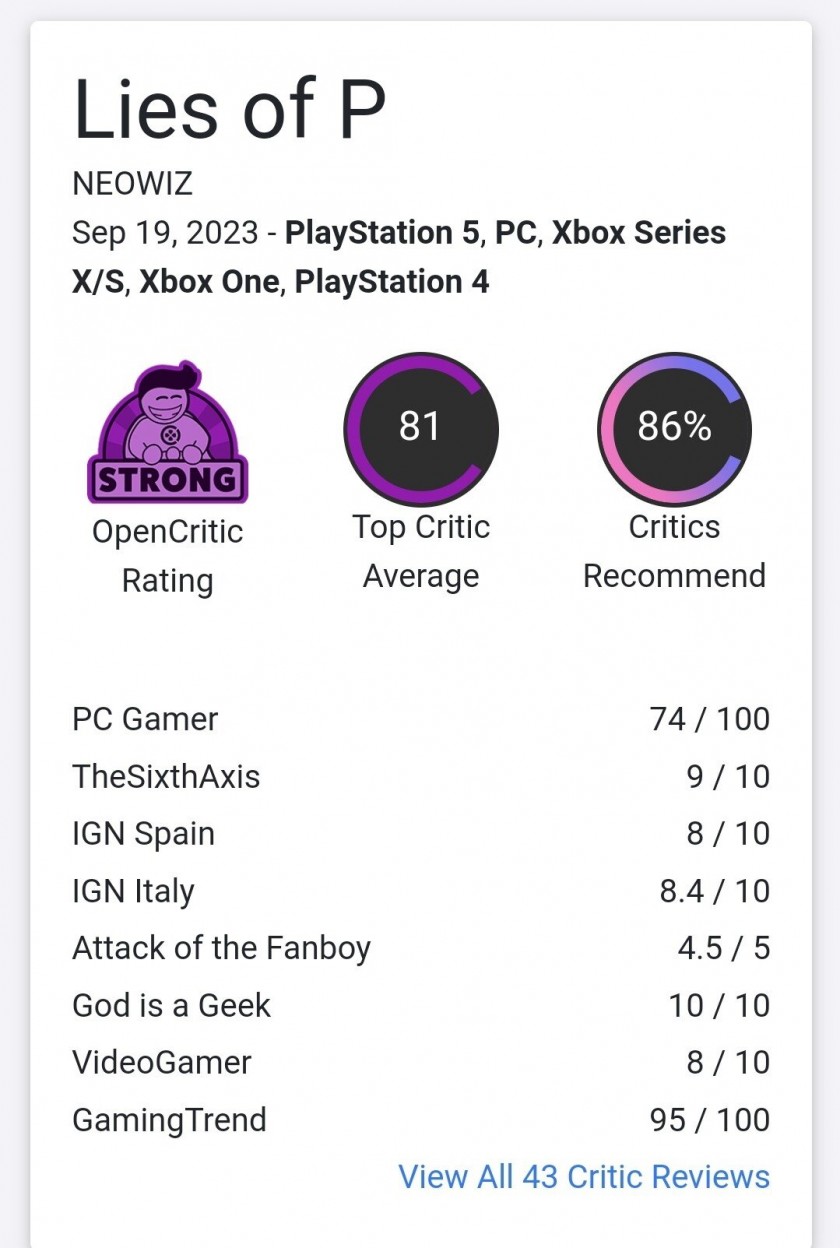
Task: Select the Xbox One platform link
Action: tap(209, 282)
